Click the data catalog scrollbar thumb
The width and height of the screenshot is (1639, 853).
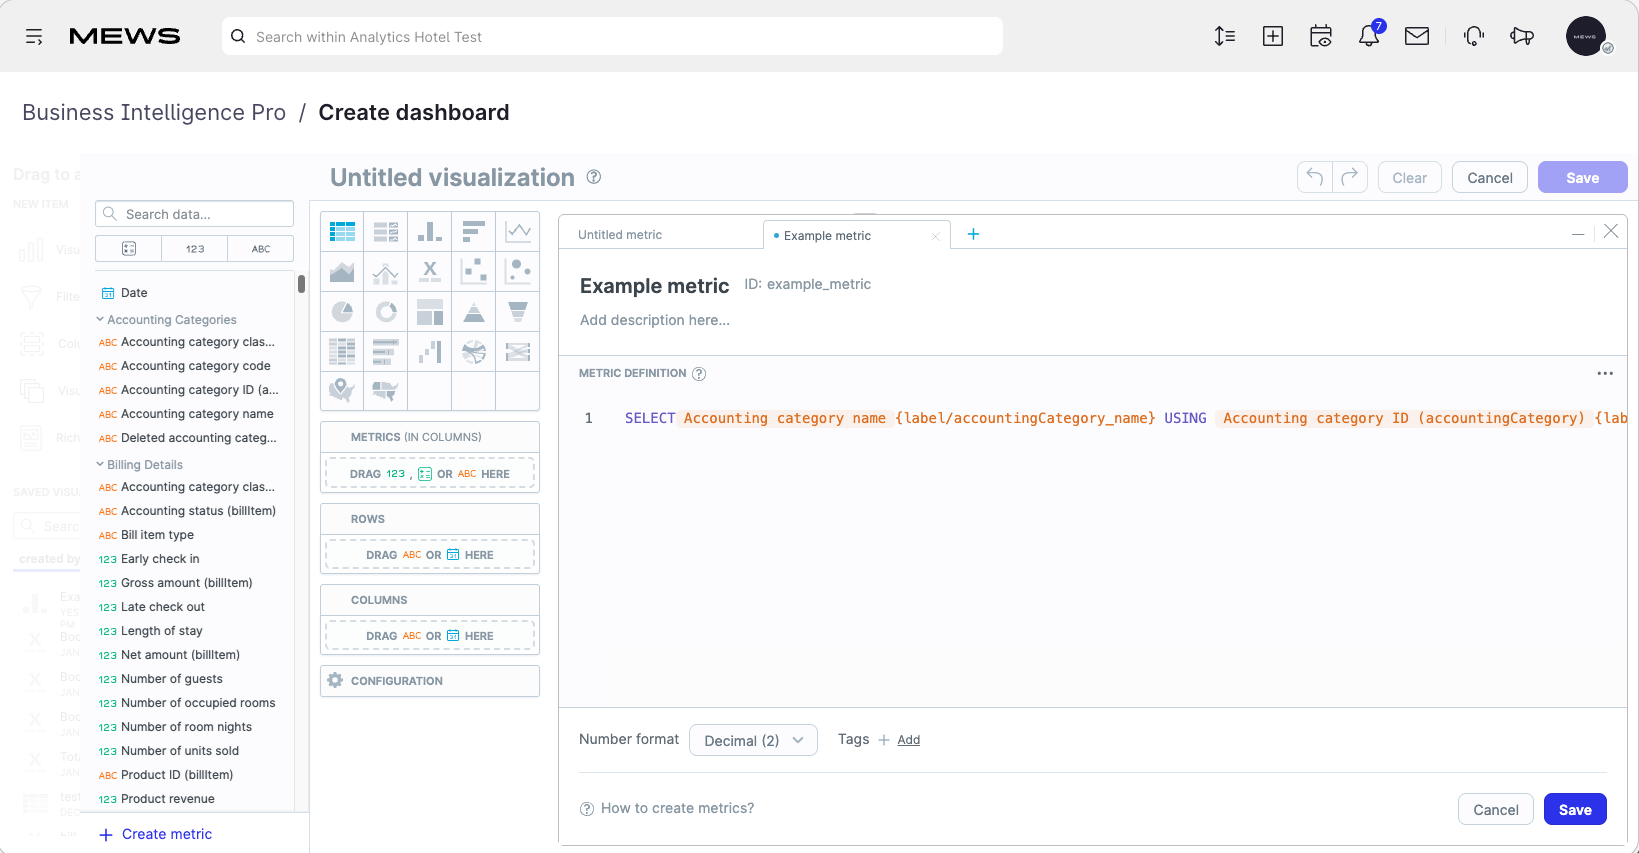(301, 284)
